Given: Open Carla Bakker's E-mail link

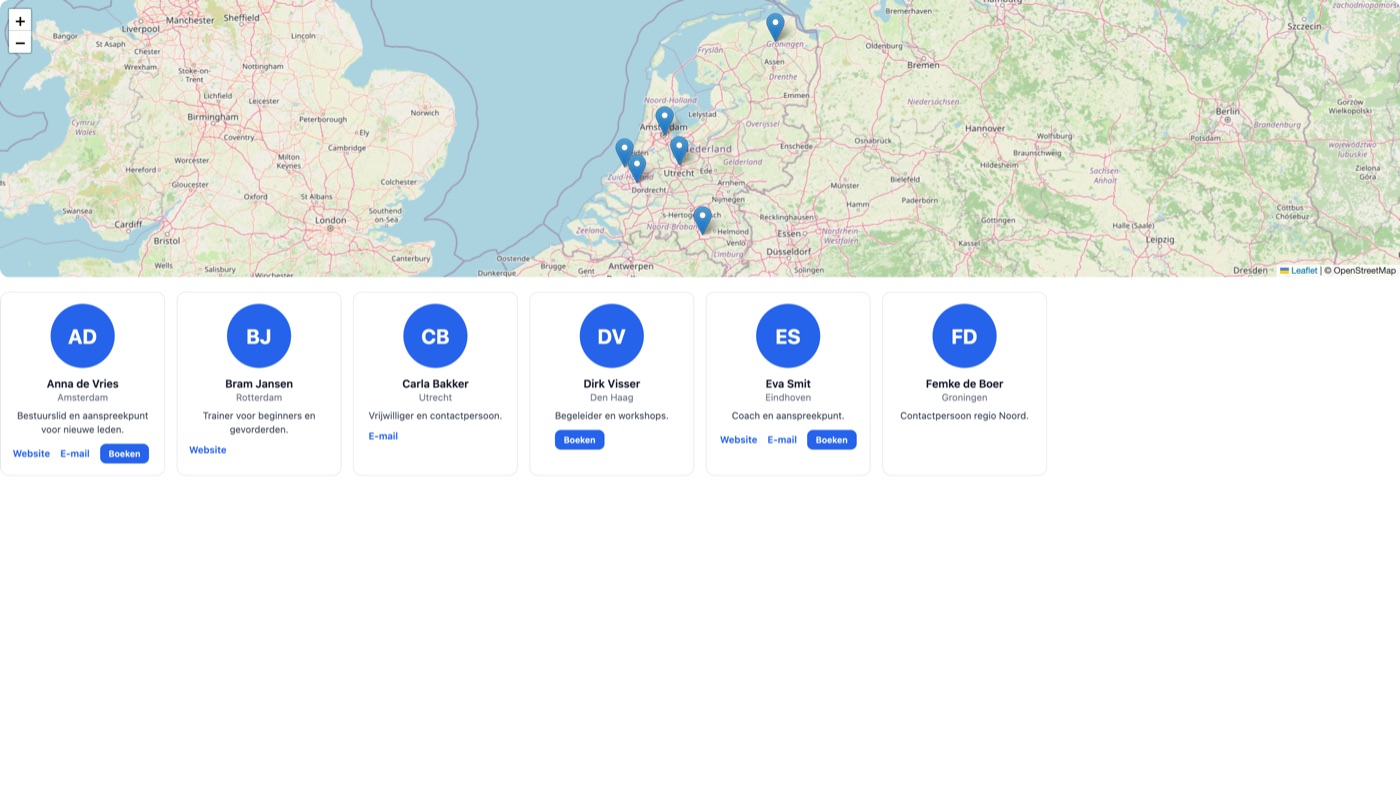Looking at the screenshot, I should [383, 436].
